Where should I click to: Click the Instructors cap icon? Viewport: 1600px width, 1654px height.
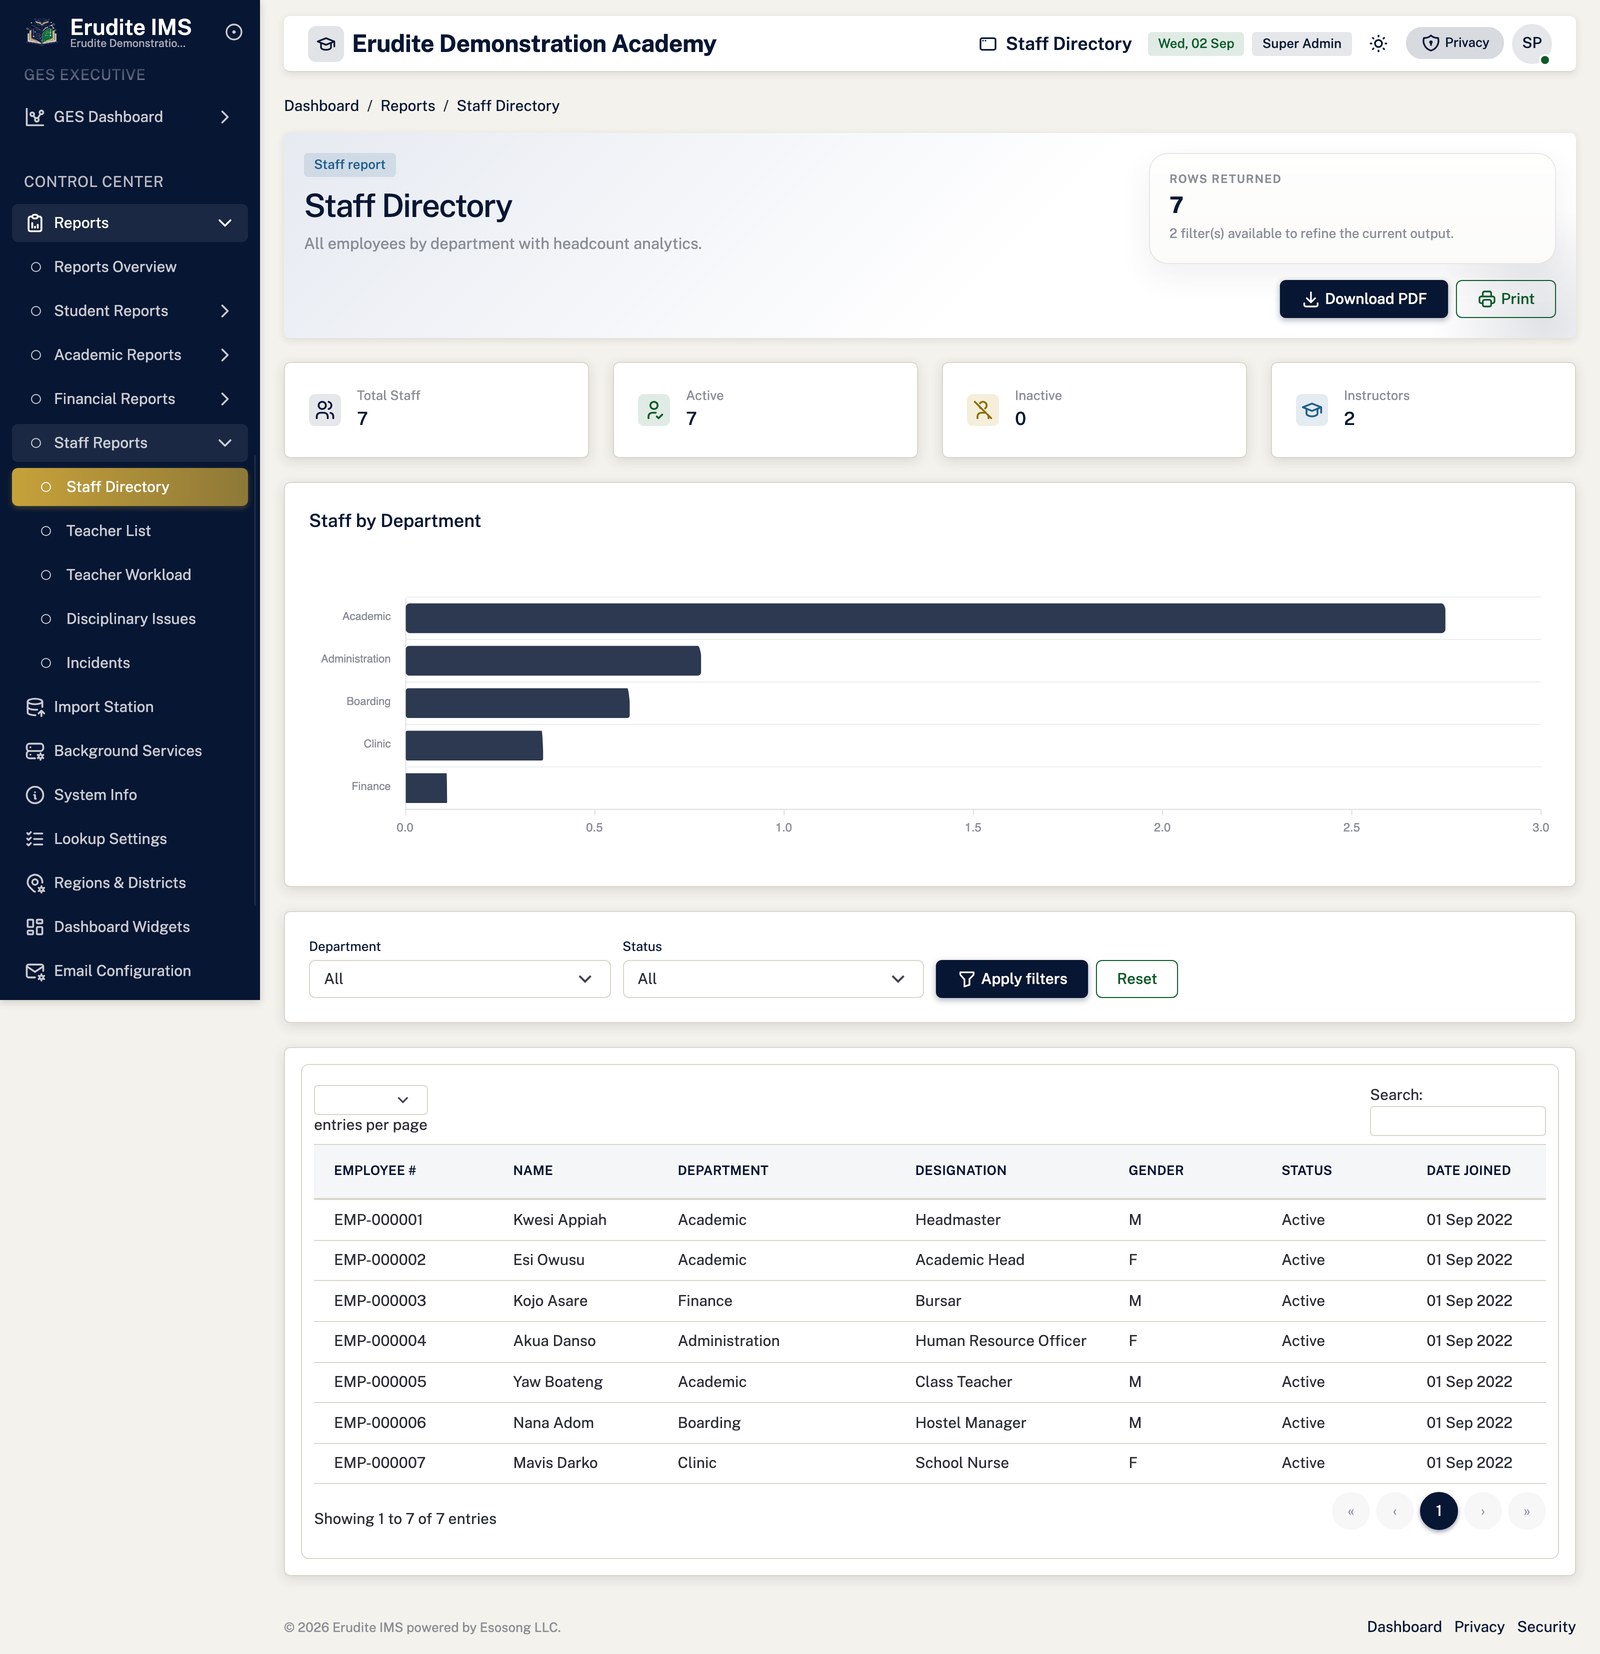click(x=1312, y=410)
